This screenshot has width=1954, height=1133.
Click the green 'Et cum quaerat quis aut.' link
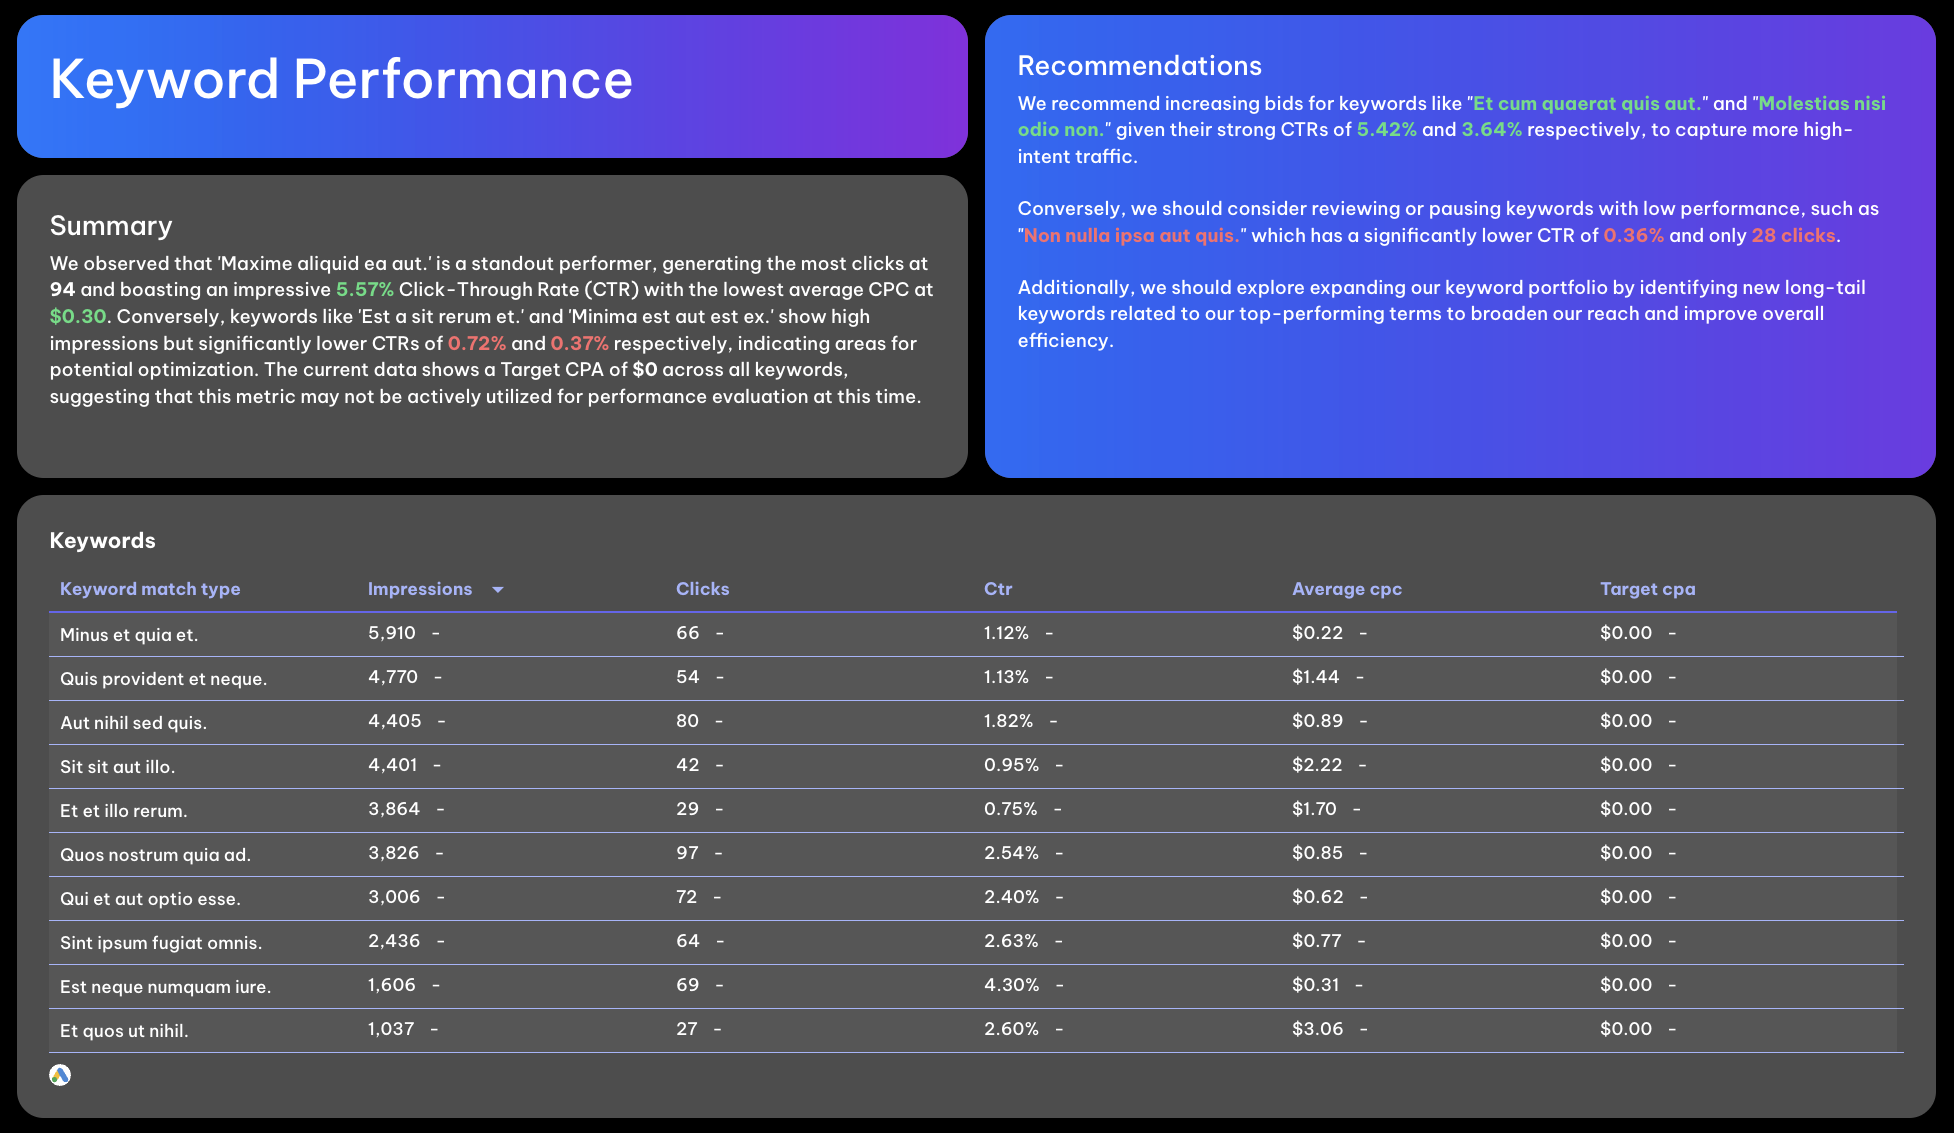(x=1586, y=103)
